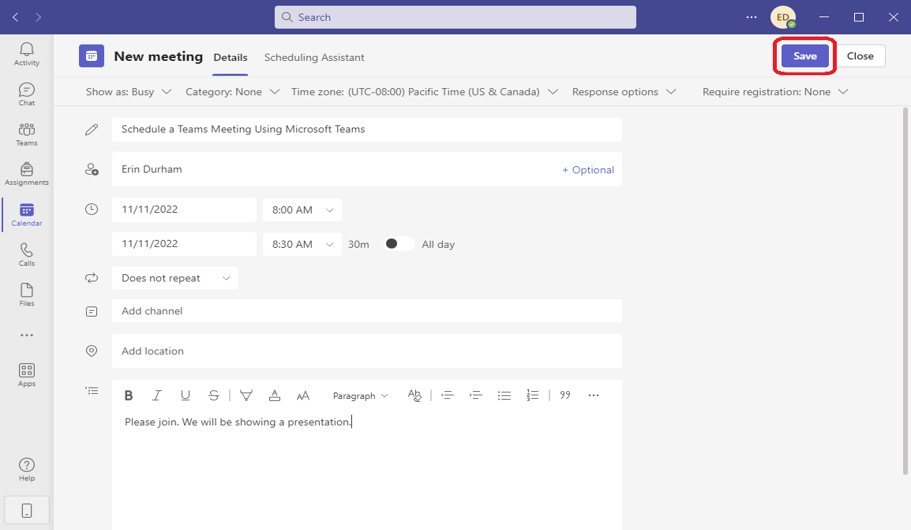The width and height of the screenshot is (911, 530).
Task: Click the attendees field with Erin Durham
Action: point(367,169)
